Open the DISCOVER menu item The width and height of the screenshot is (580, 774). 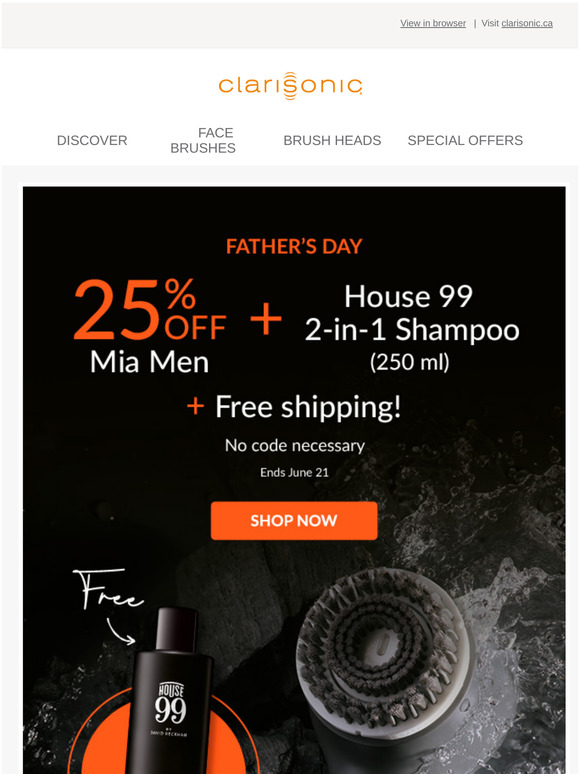pyautogui.click(x=92, y=141)
